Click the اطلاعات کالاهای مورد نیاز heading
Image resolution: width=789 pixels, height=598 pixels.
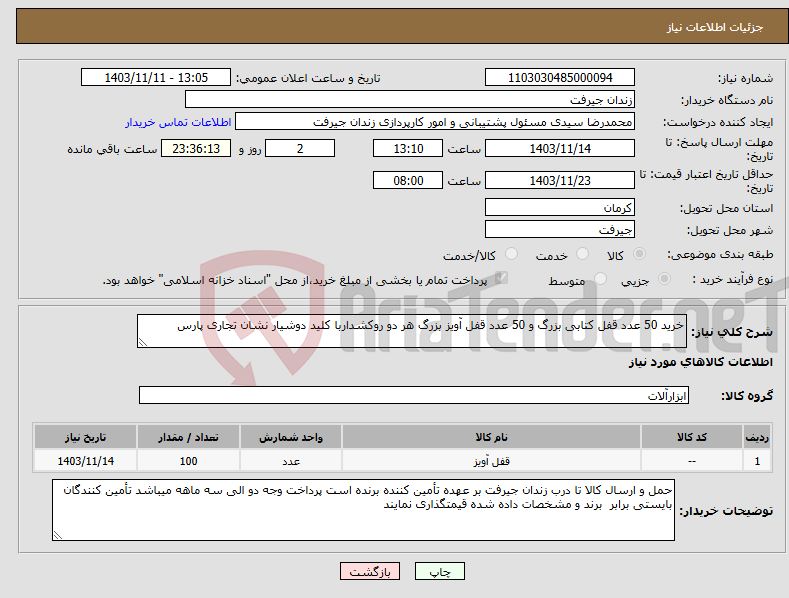[700, 362]
